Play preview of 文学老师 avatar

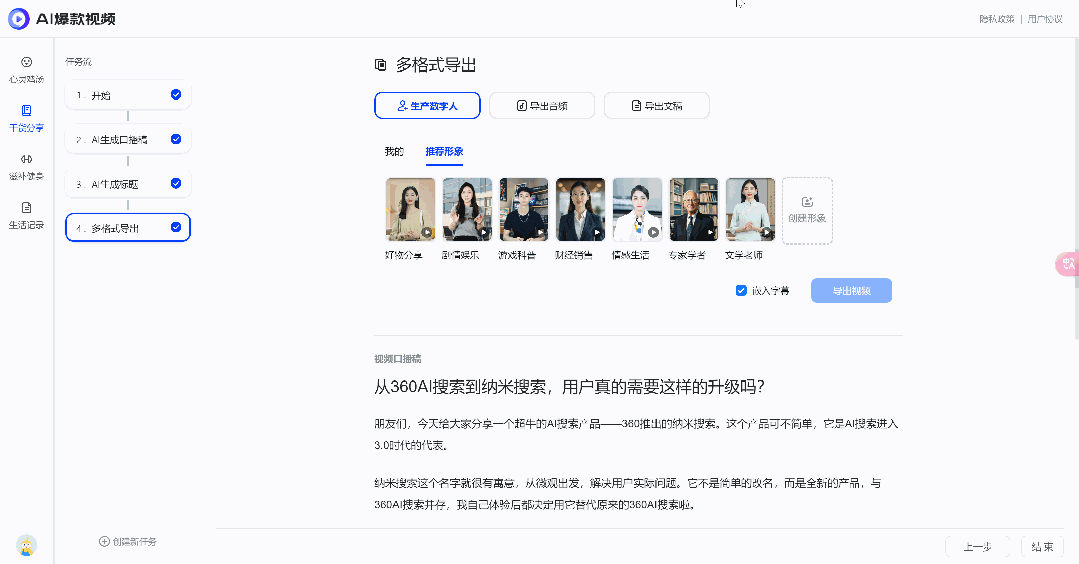(x=767, y=232)
